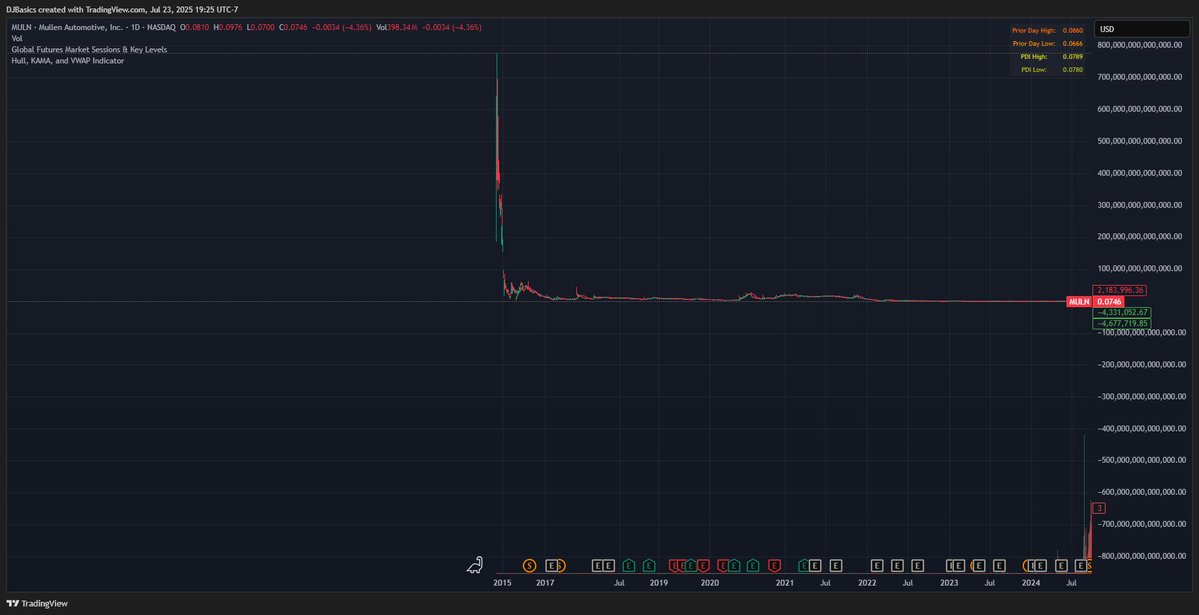Viewport: 1199px width, 615px height.
Task: Click the 2023 label on the time axis
Action: tap(949, 583)
